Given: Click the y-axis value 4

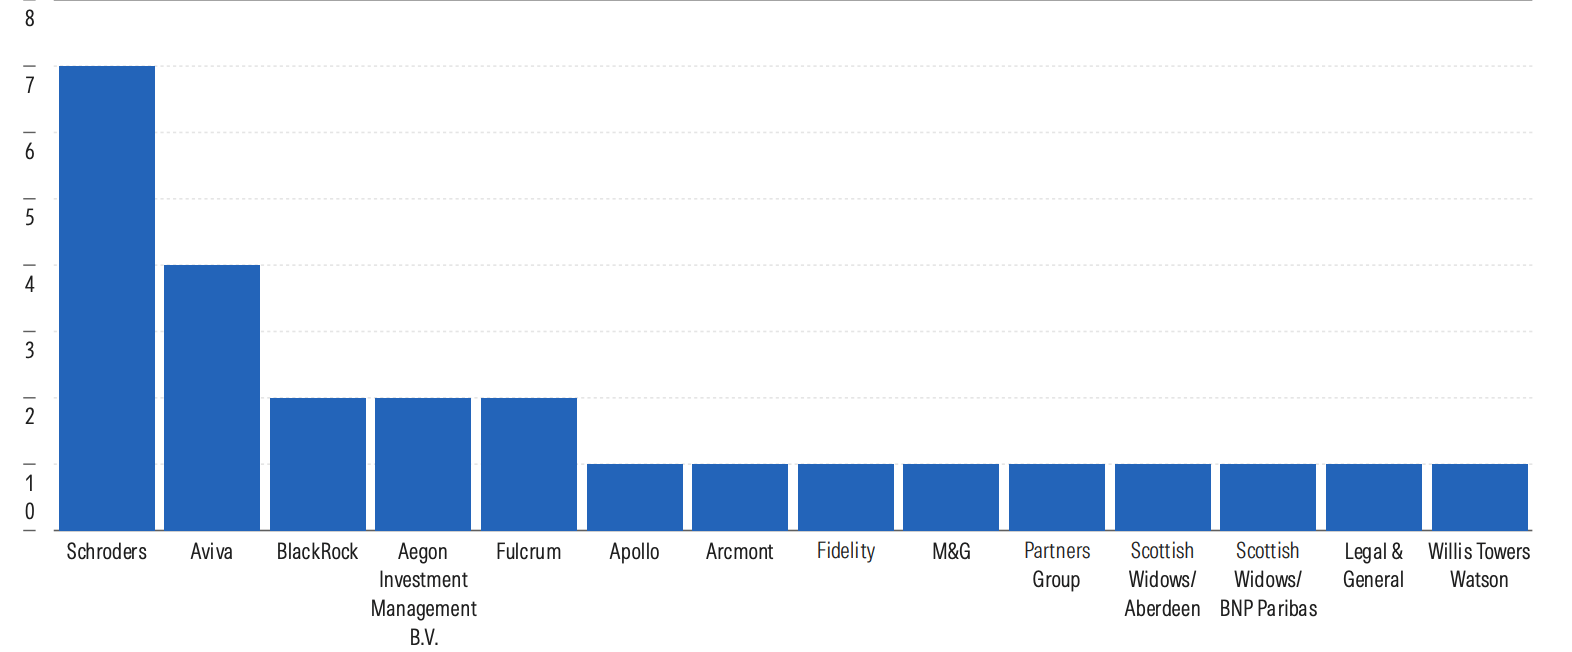Looking at the screenshot, I should pyautogui.click(x=30, y=284).
